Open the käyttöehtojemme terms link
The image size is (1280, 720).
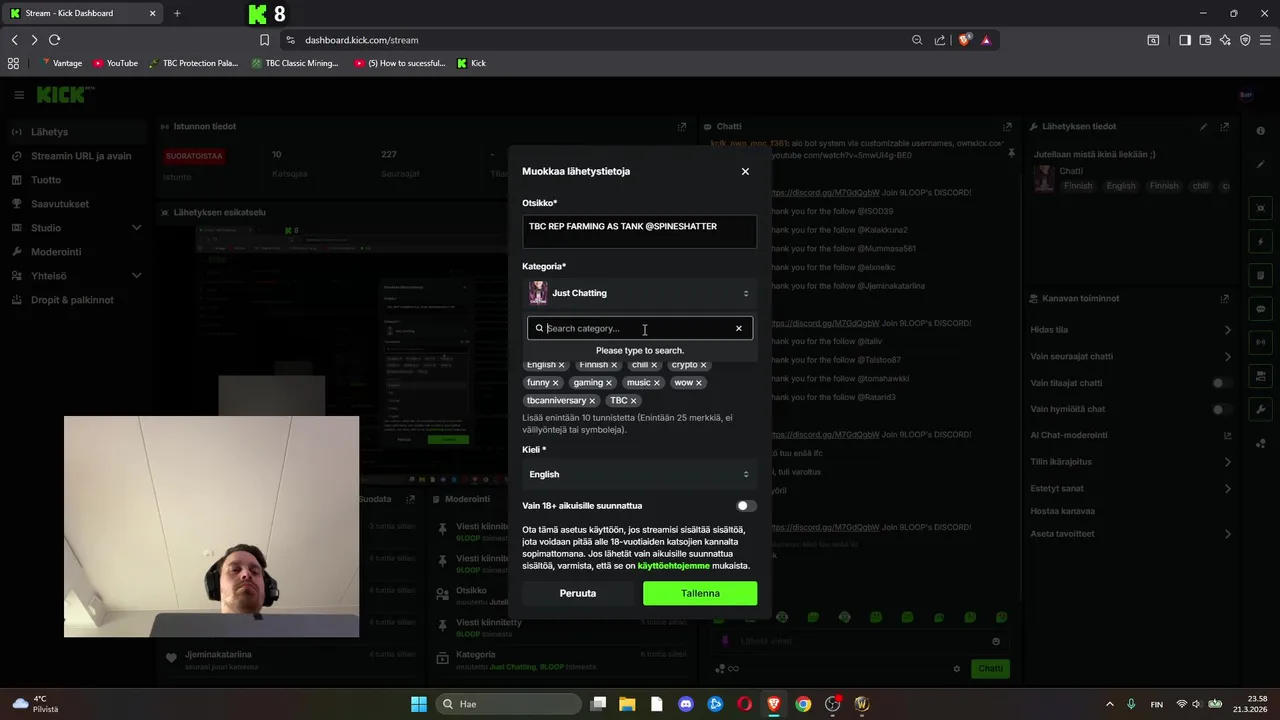coord(673,566)
